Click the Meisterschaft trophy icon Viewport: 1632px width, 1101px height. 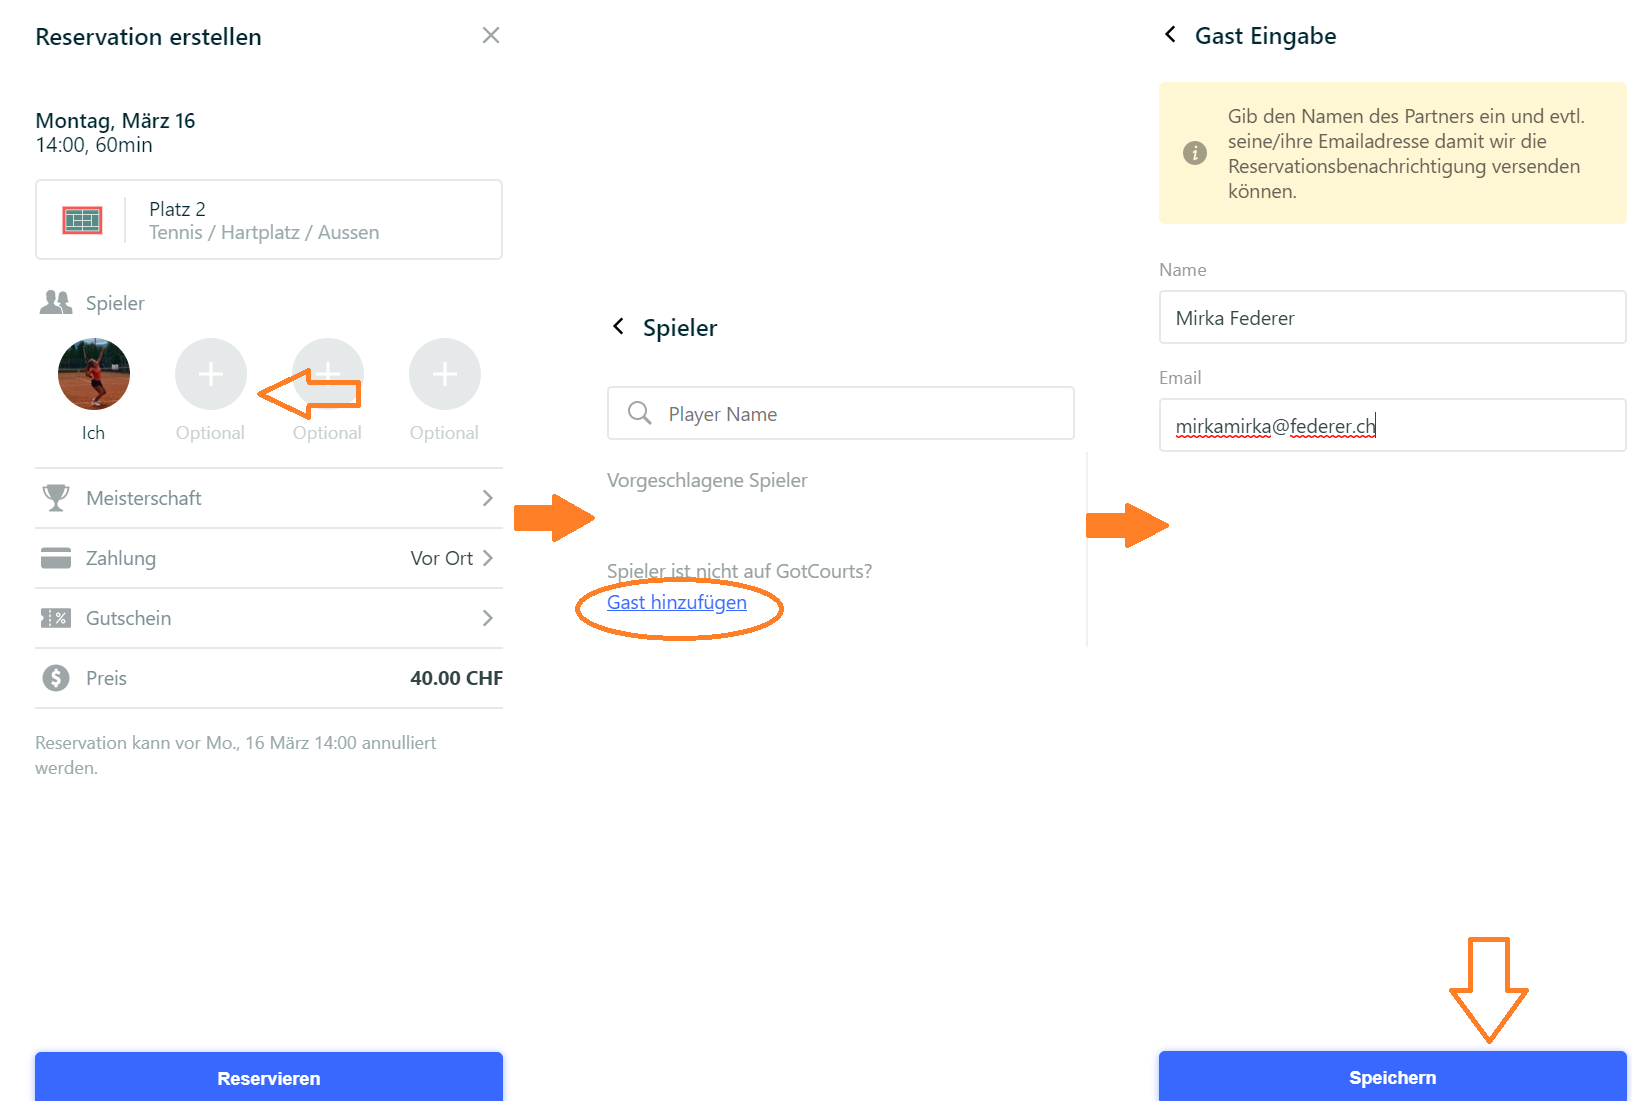(x=56, y=498)
